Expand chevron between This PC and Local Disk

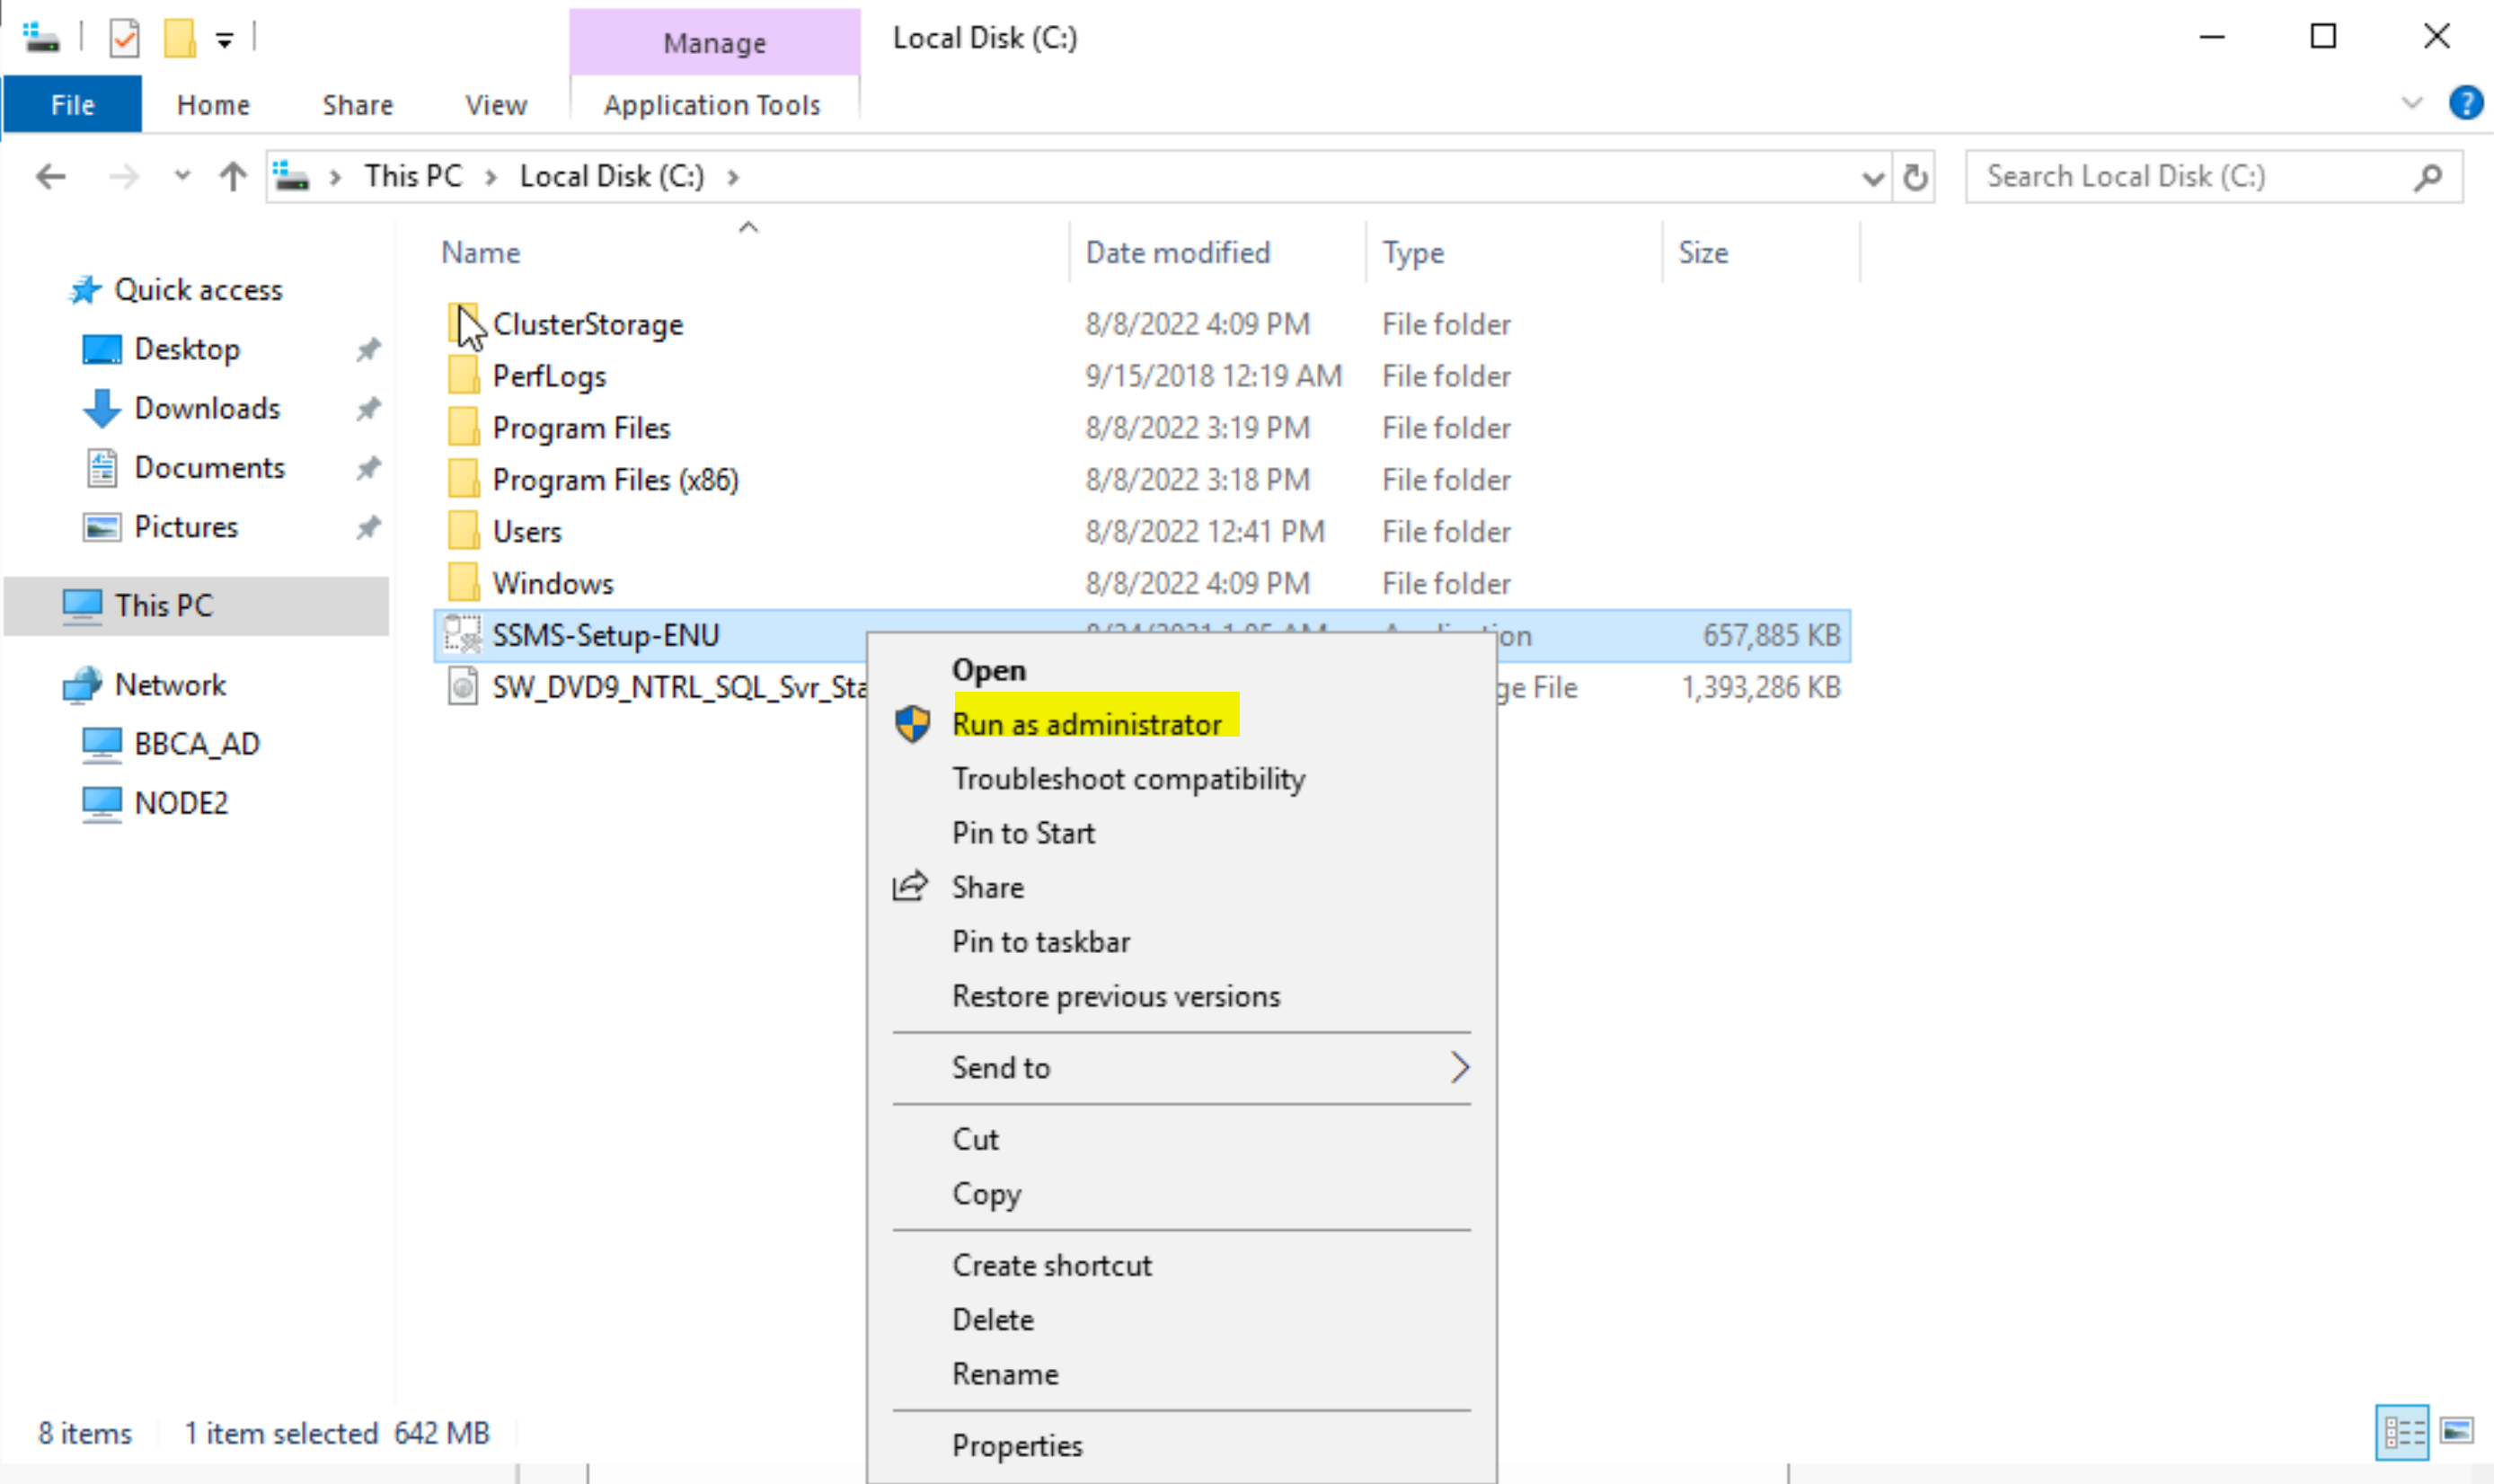[491, 178]
